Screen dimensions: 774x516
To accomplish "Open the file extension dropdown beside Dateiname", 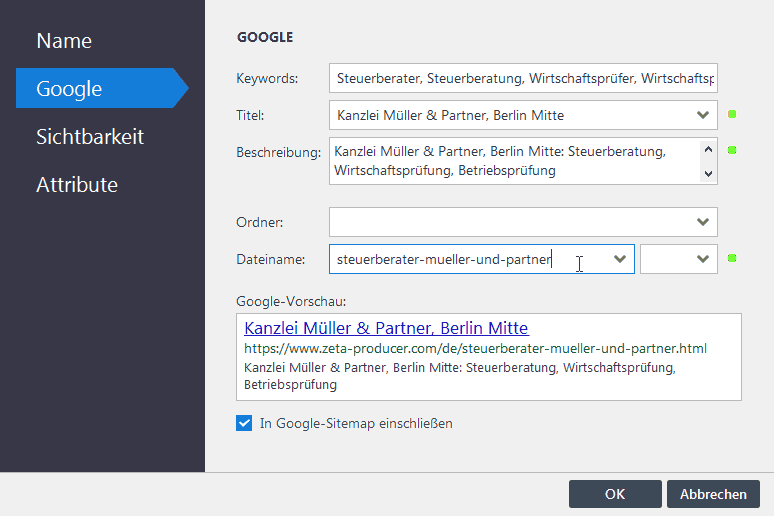I will (x=679, y=259).
